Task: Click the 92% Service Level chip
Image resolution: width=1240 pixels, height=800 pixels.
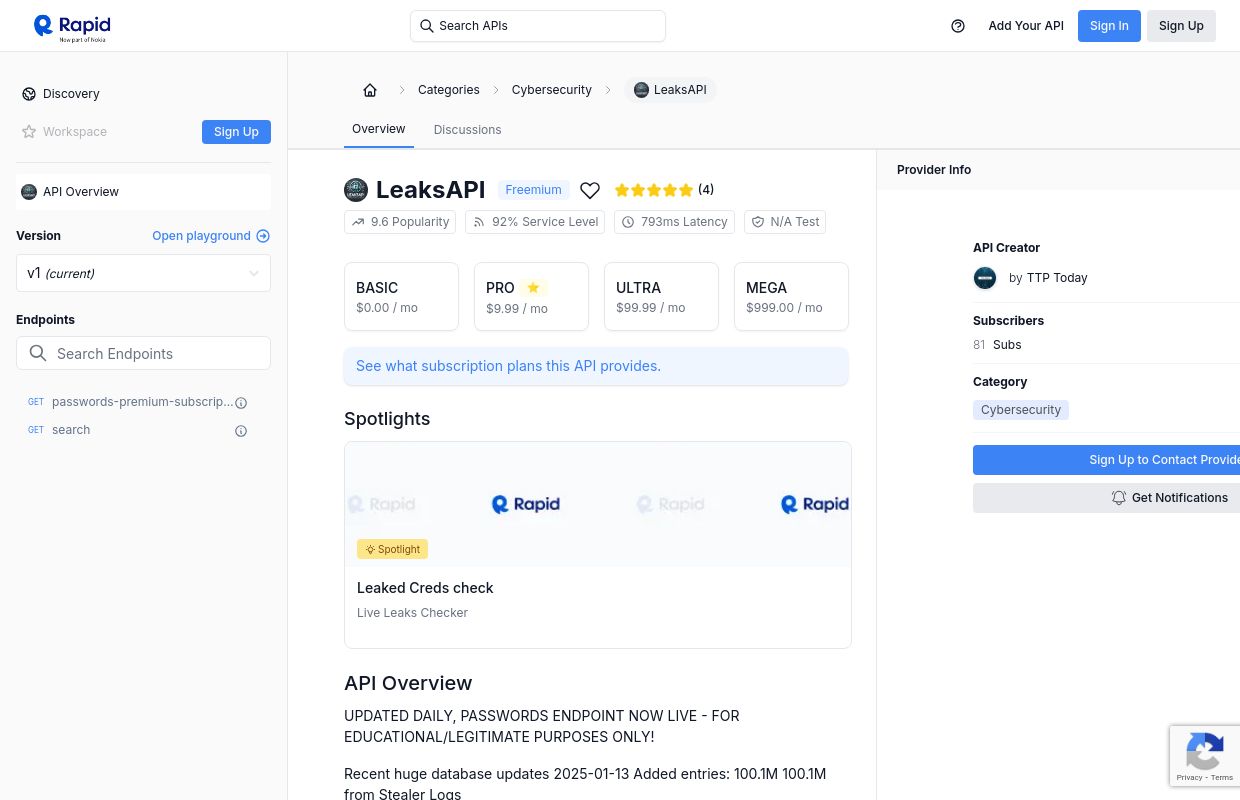Action: (x=535, y=222)
